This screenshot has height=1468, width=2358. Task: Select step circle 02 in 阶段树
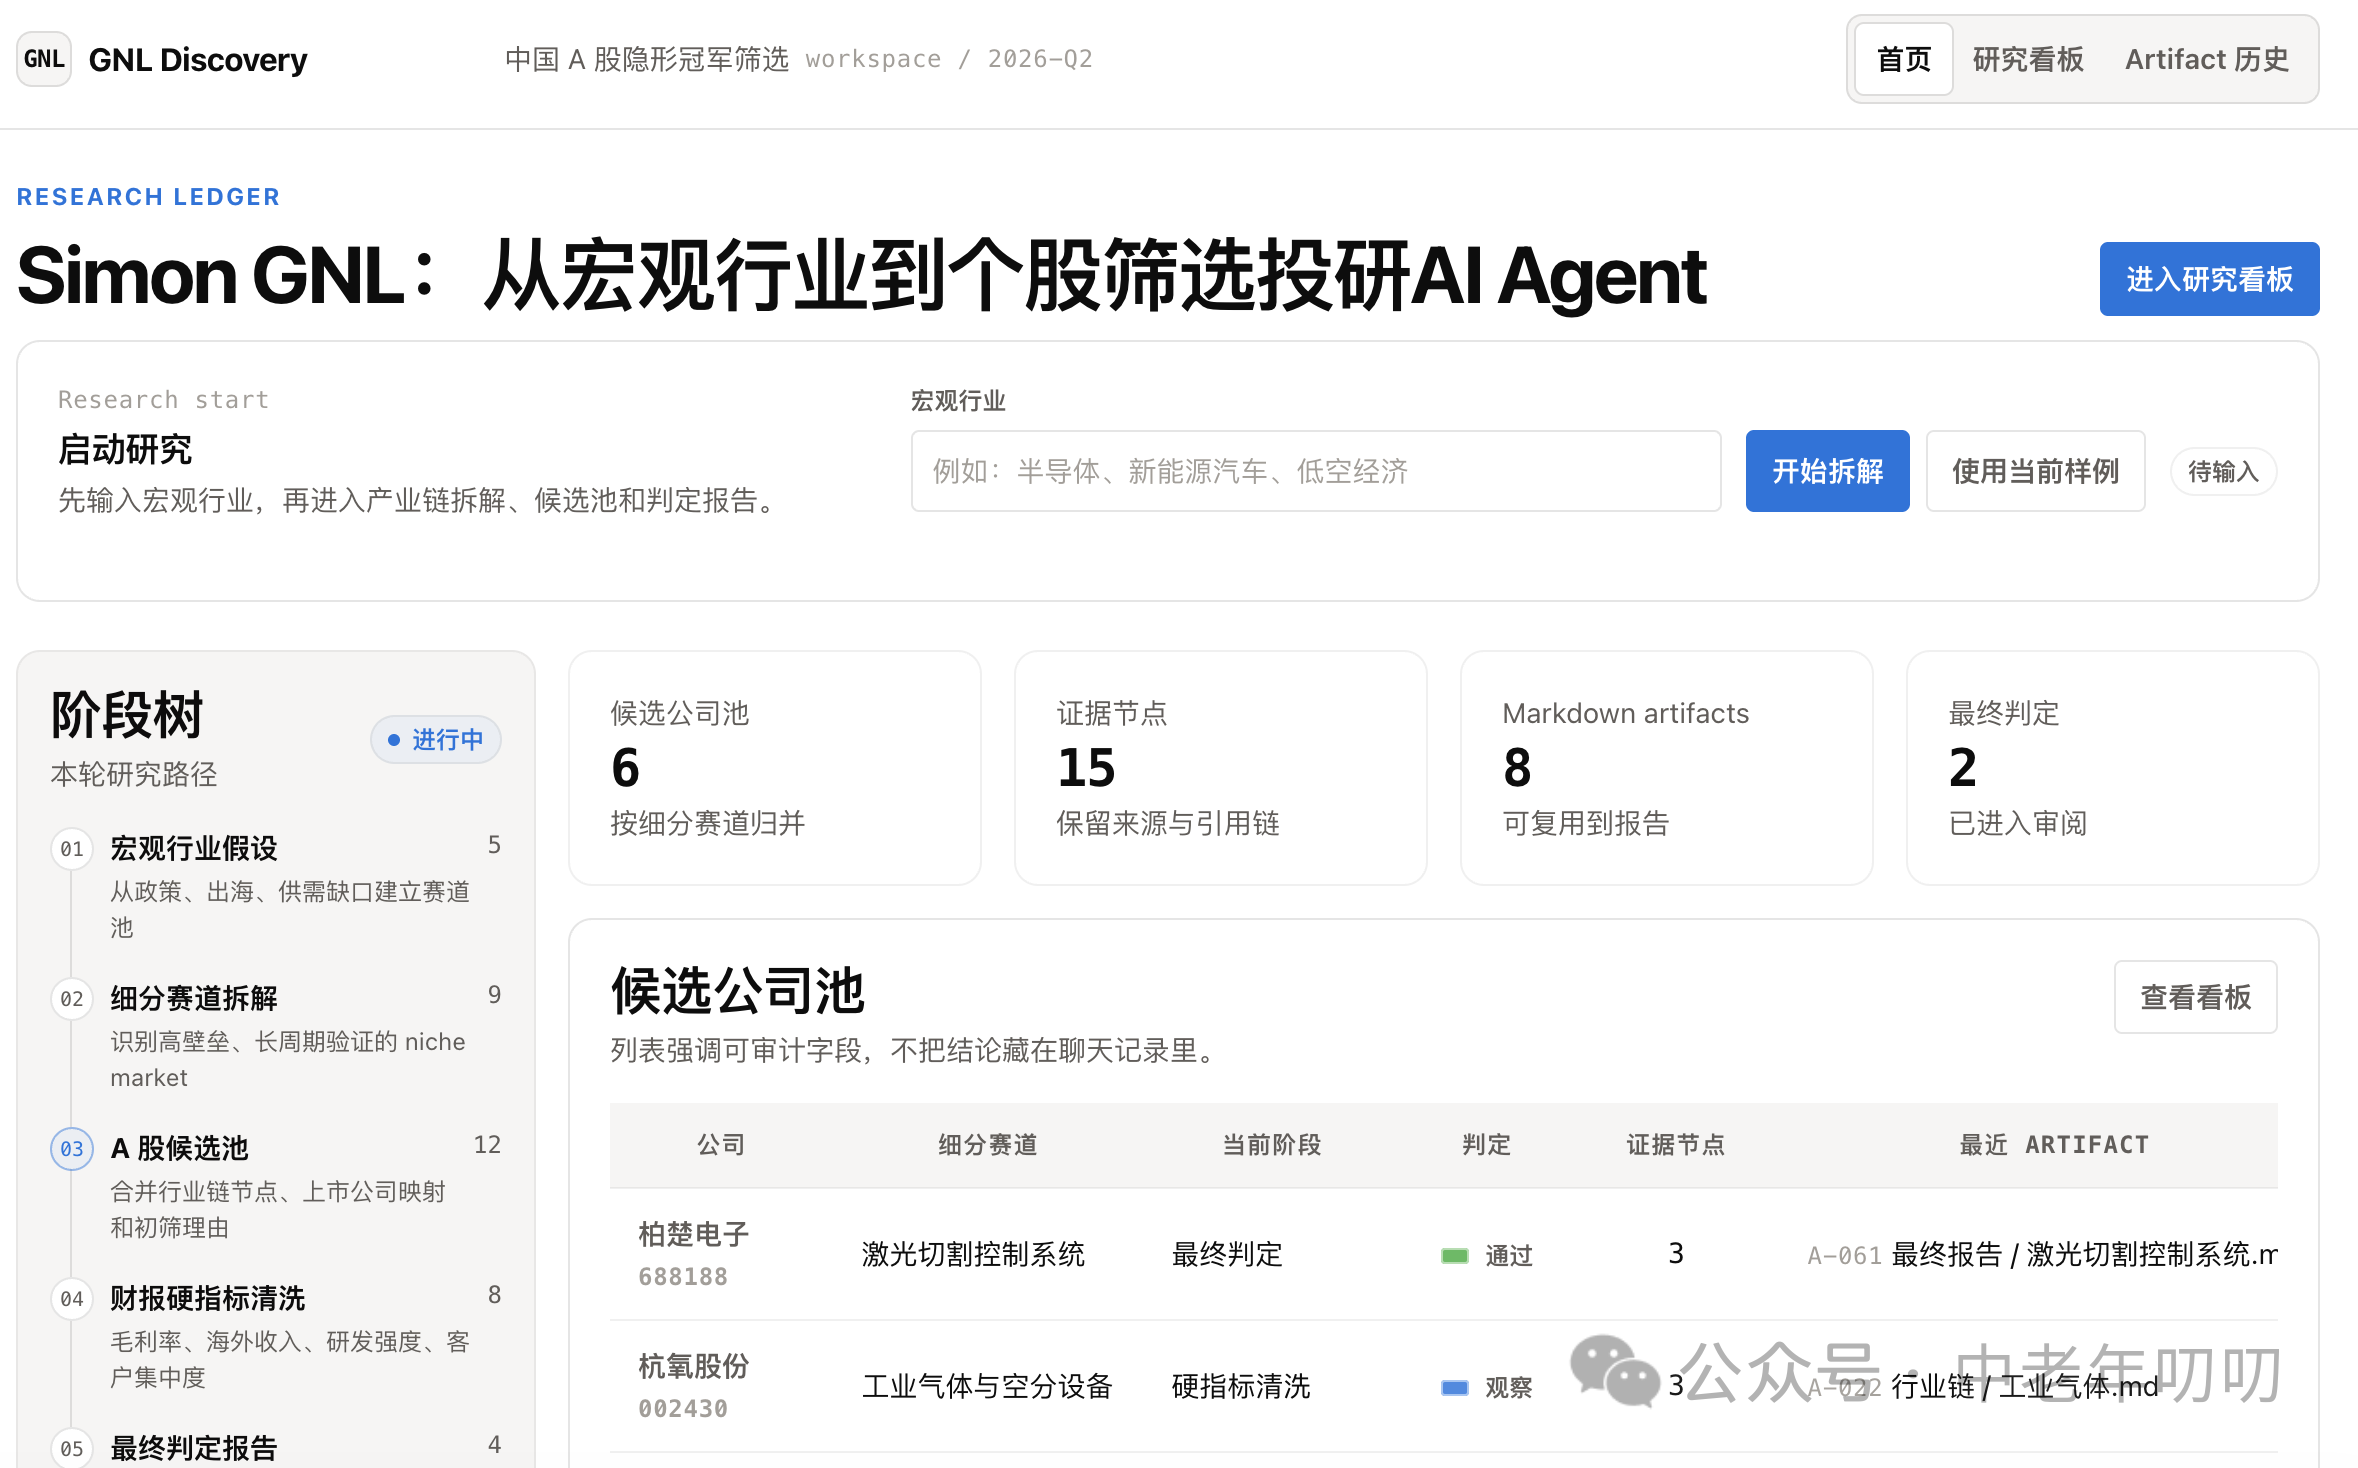pyautogui.click(x=72, y=999)
